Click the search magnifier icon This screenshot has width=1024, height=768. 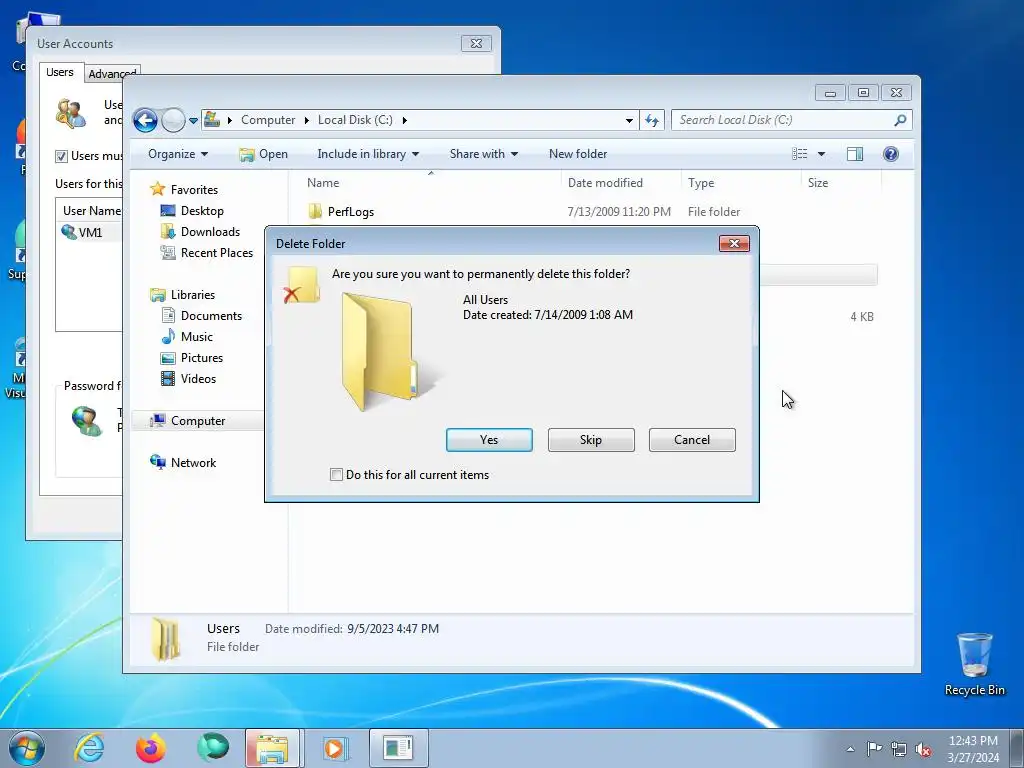(x=901, y=120)
